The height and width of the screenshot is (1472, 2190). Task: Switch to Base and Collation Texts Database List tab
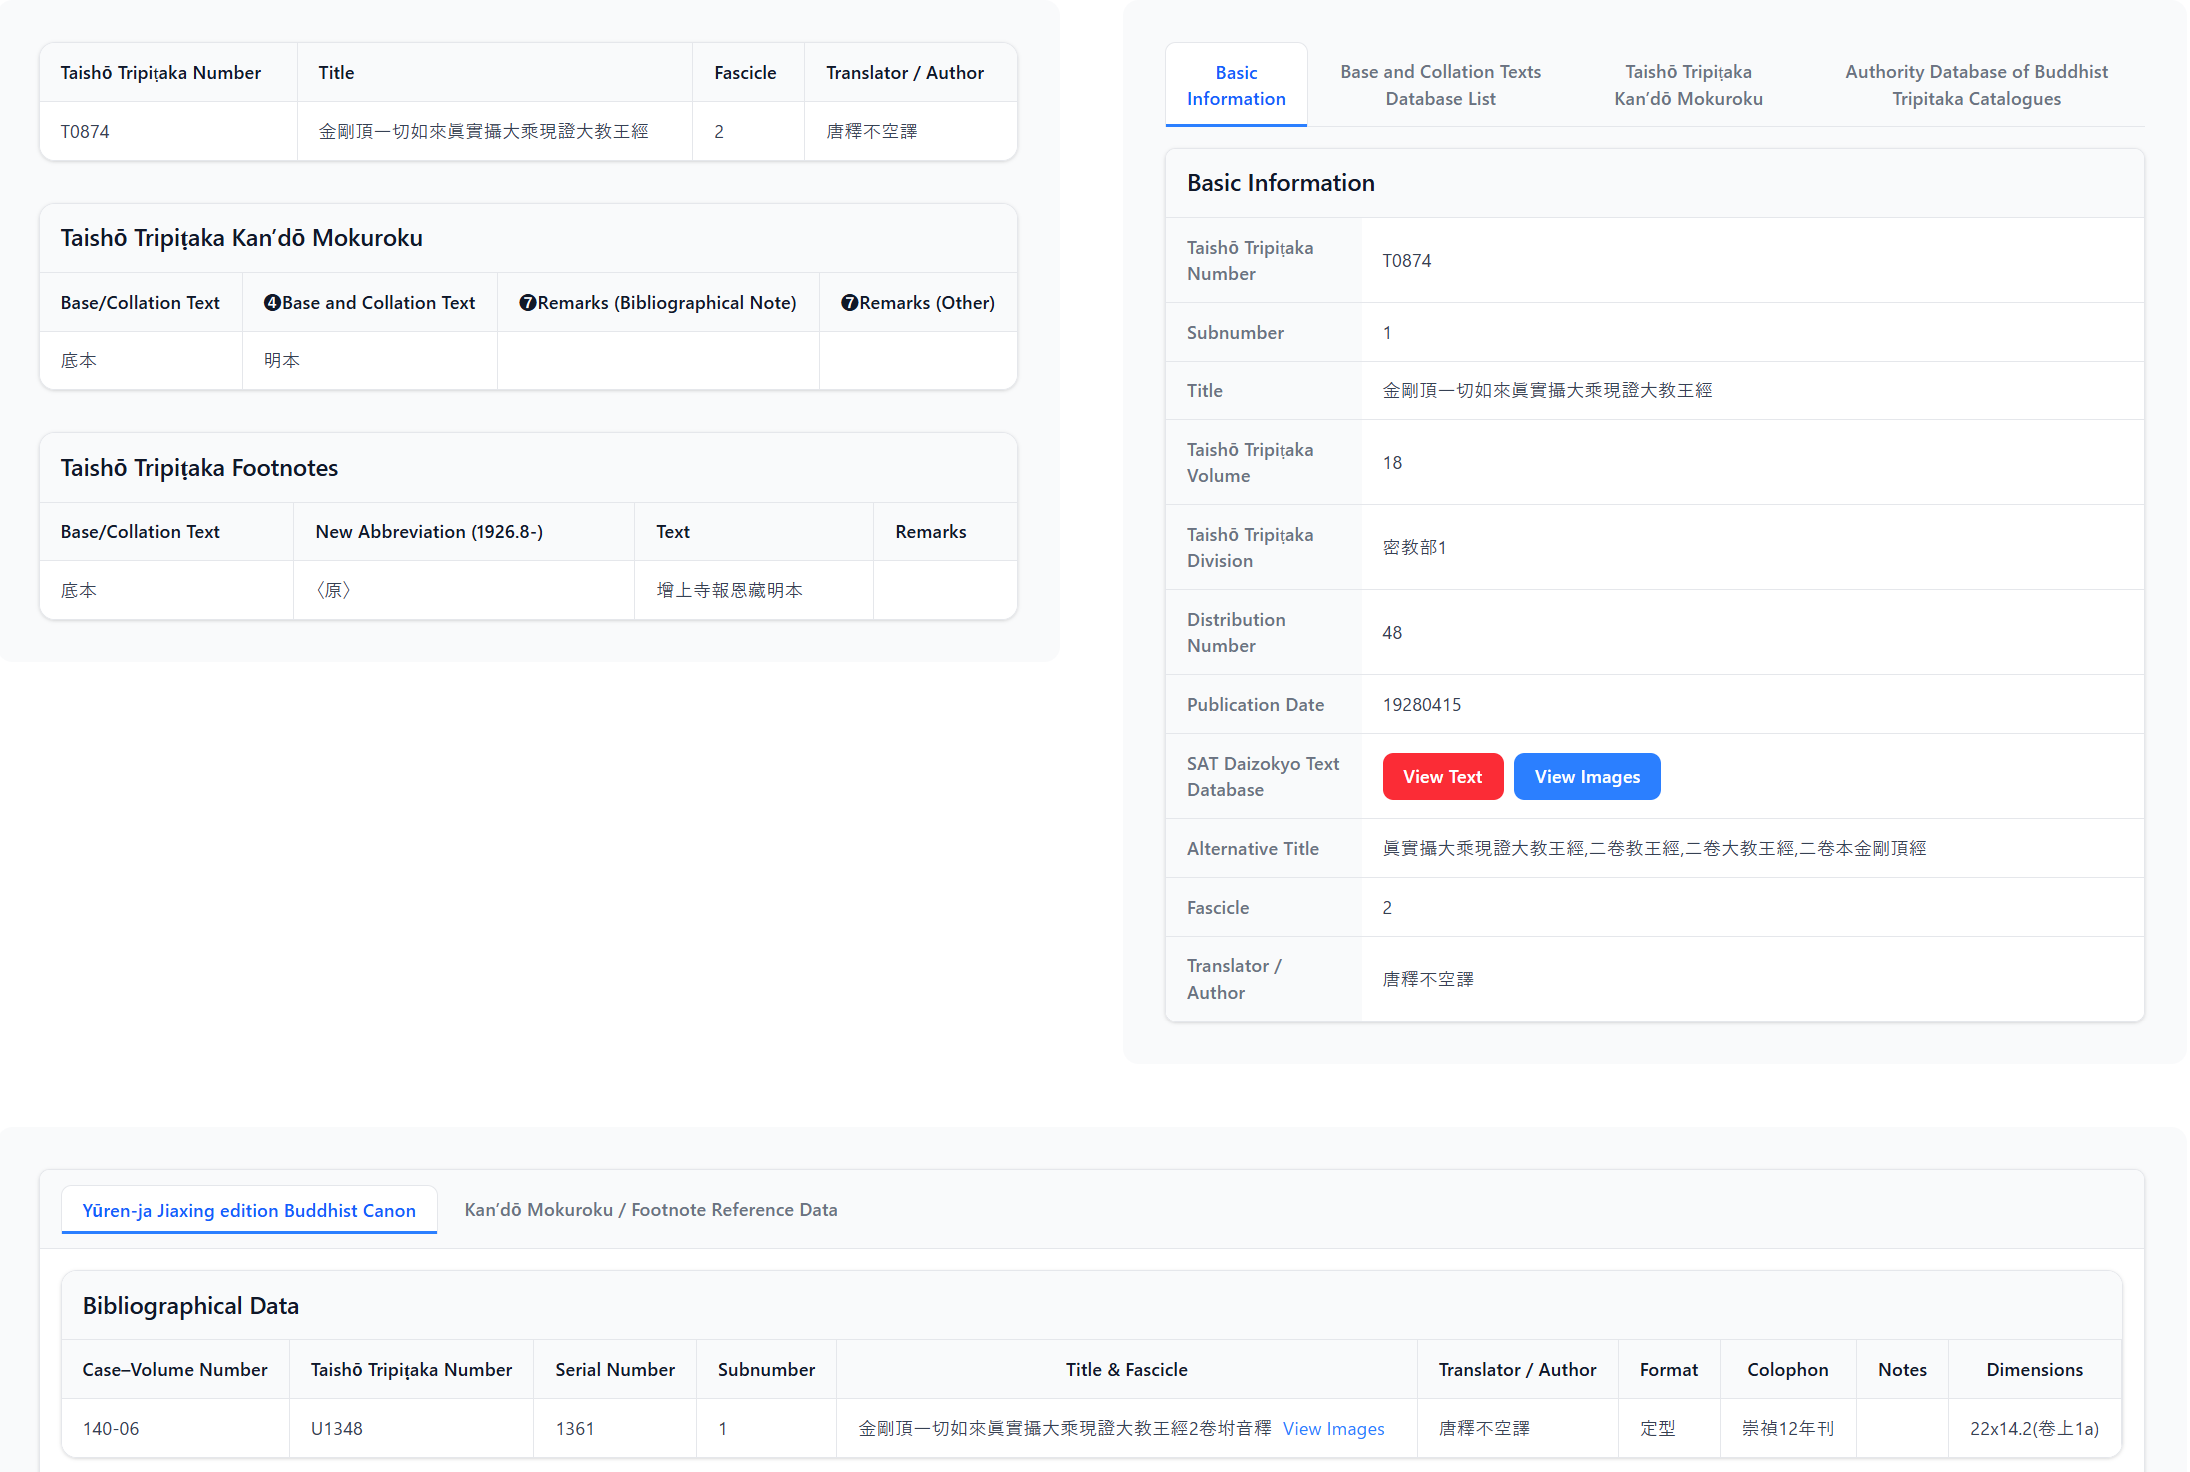pos(1440,85)
